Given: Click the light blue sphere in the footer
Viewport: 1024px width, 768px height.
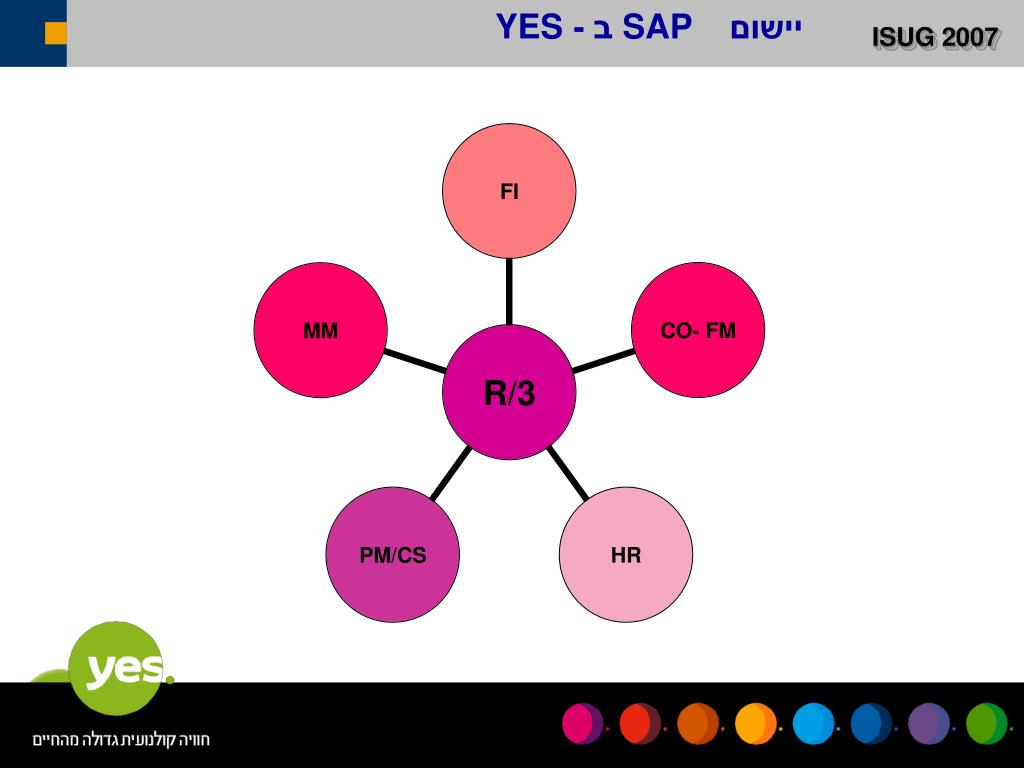Looking at the screenshot, I should click(814, 724).
